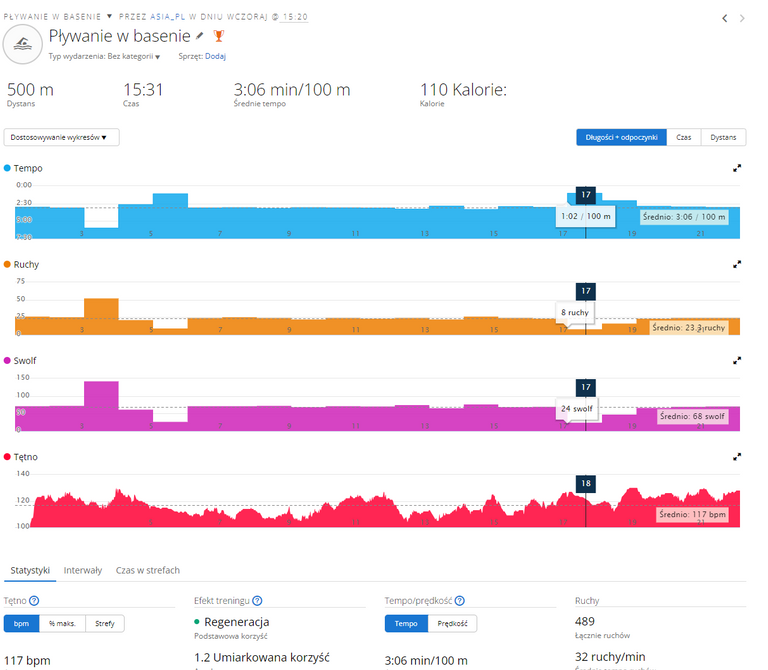Image resolution: width=768 pixels, height=670 pixels.
Task: Click the ASIA_PL user link
Action: [168, 17]
